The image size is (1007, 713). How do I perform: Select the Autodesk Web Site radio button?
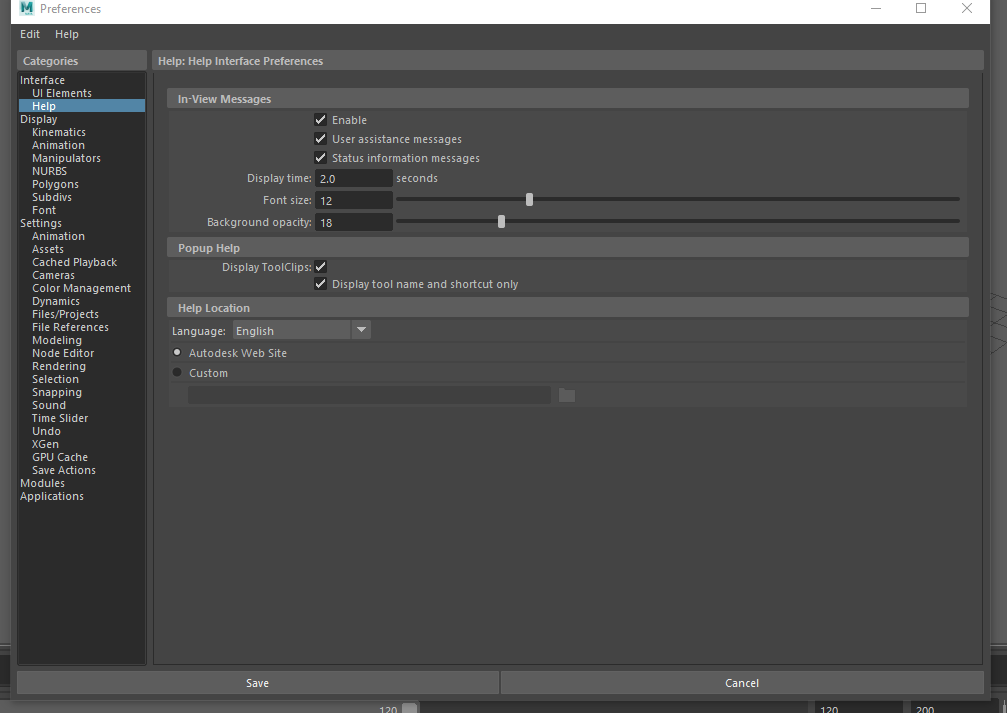(177, 352)
